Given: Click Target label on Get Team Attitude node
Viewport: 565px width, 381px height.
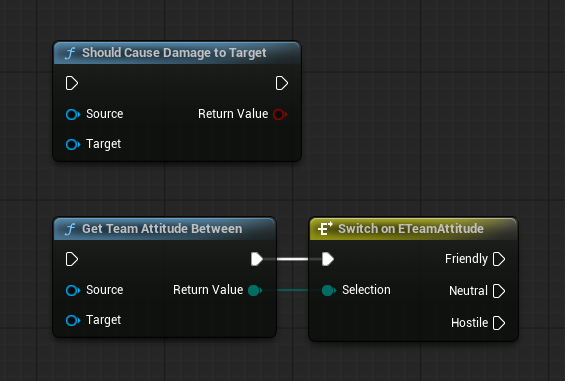Looking at the screenshot, I should coord(103,320).
